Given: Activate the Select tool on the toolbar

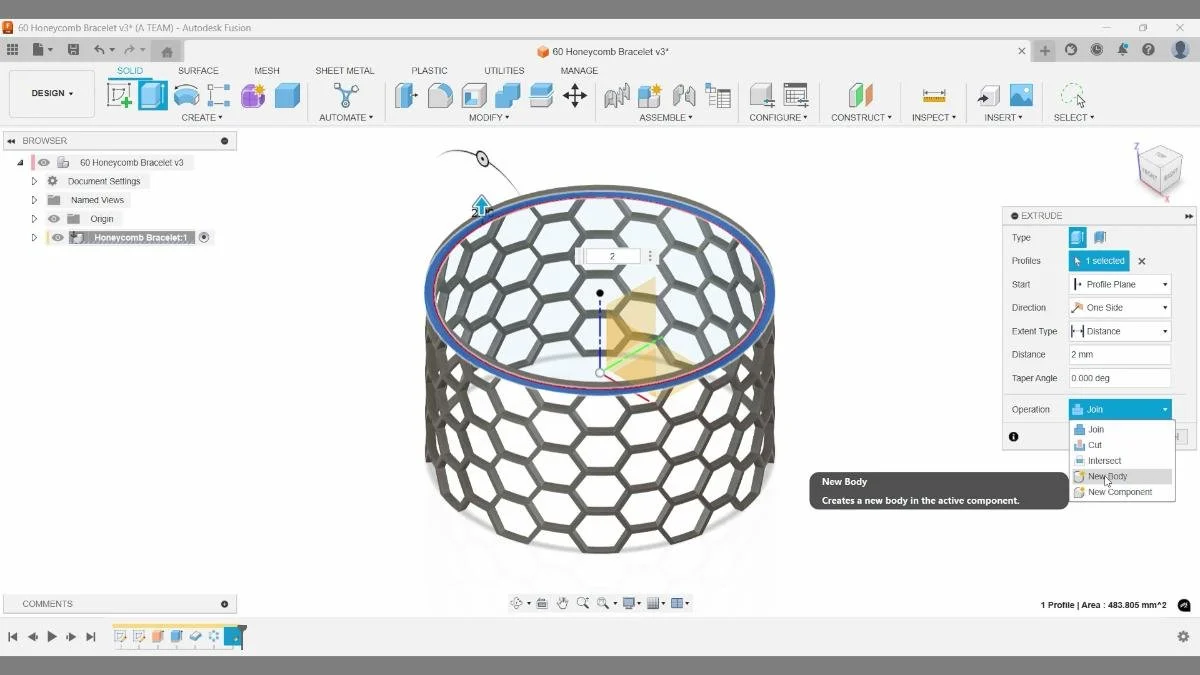Looking at the screenshot, I should (1071, 95).
